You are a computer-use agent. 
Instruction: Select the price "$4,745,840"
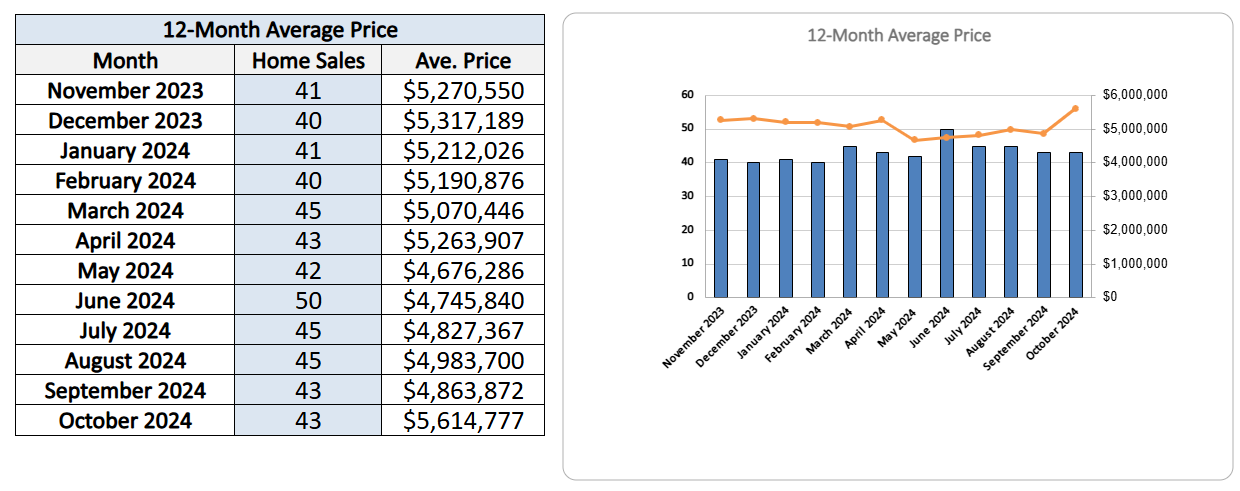coord(463,300)
